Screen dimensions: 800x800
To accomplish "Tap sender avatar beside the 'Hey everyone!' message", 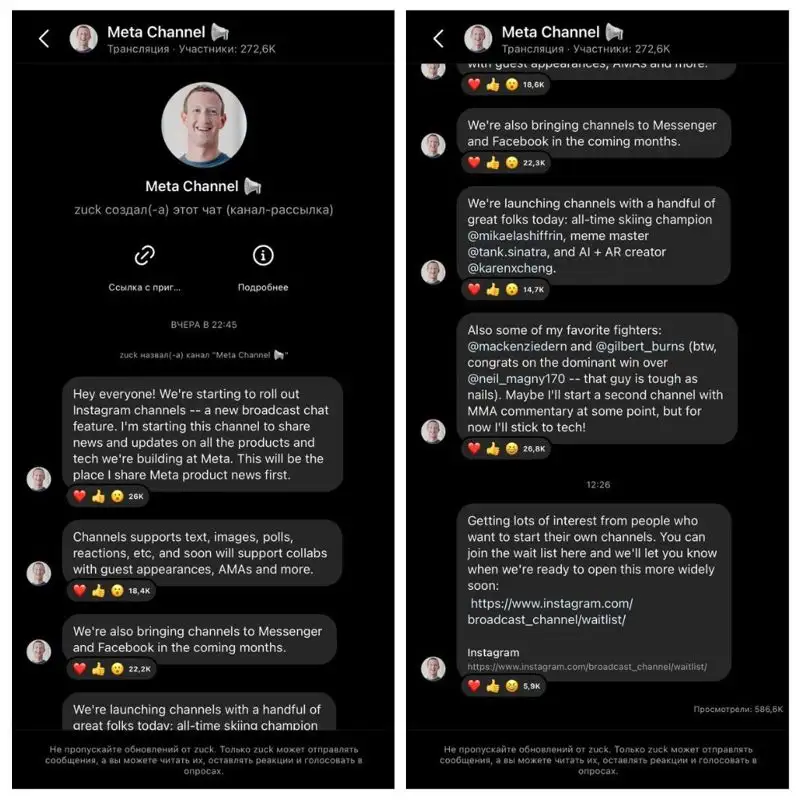I will point(39,479).
